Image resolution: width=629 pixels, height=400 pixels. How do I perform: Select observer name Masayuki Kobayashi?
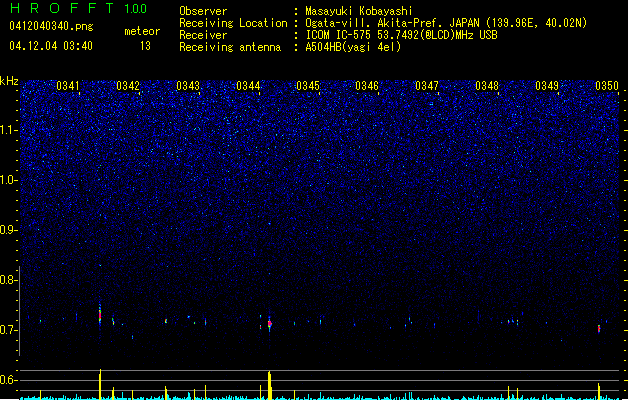(x=359, y=11)
